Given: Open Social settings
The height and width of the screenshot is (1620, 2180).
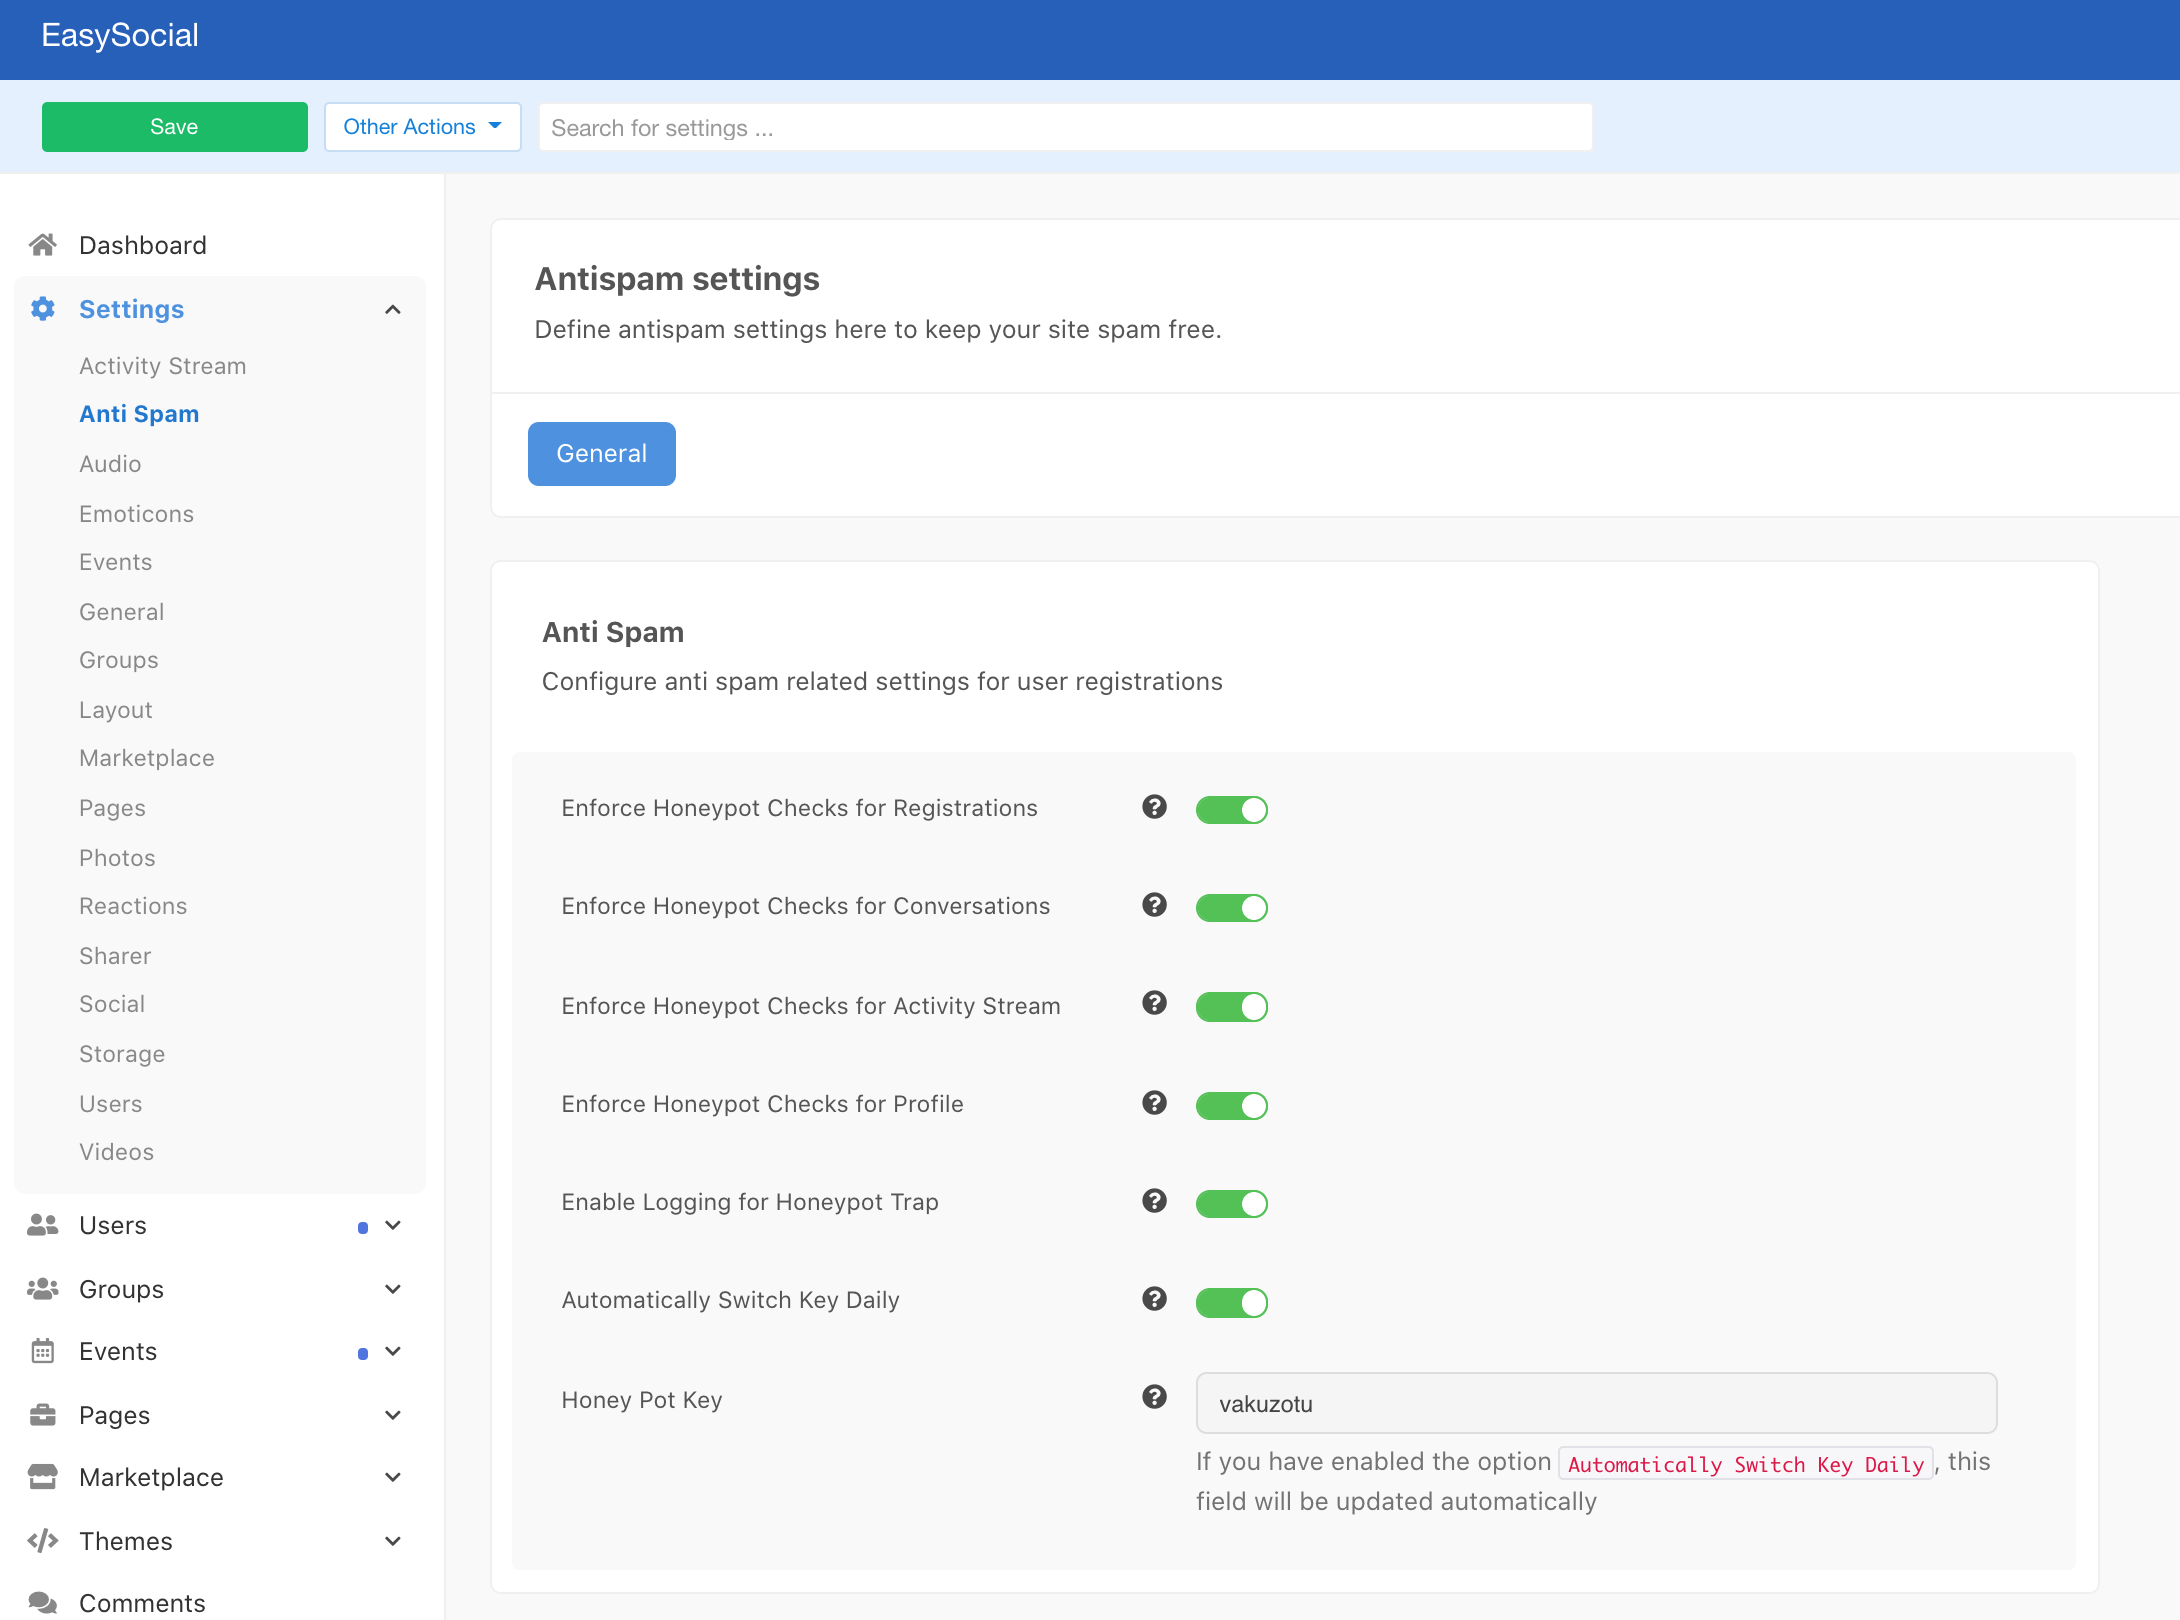Looking at the screenshot, I should (x=112, y=1004).
